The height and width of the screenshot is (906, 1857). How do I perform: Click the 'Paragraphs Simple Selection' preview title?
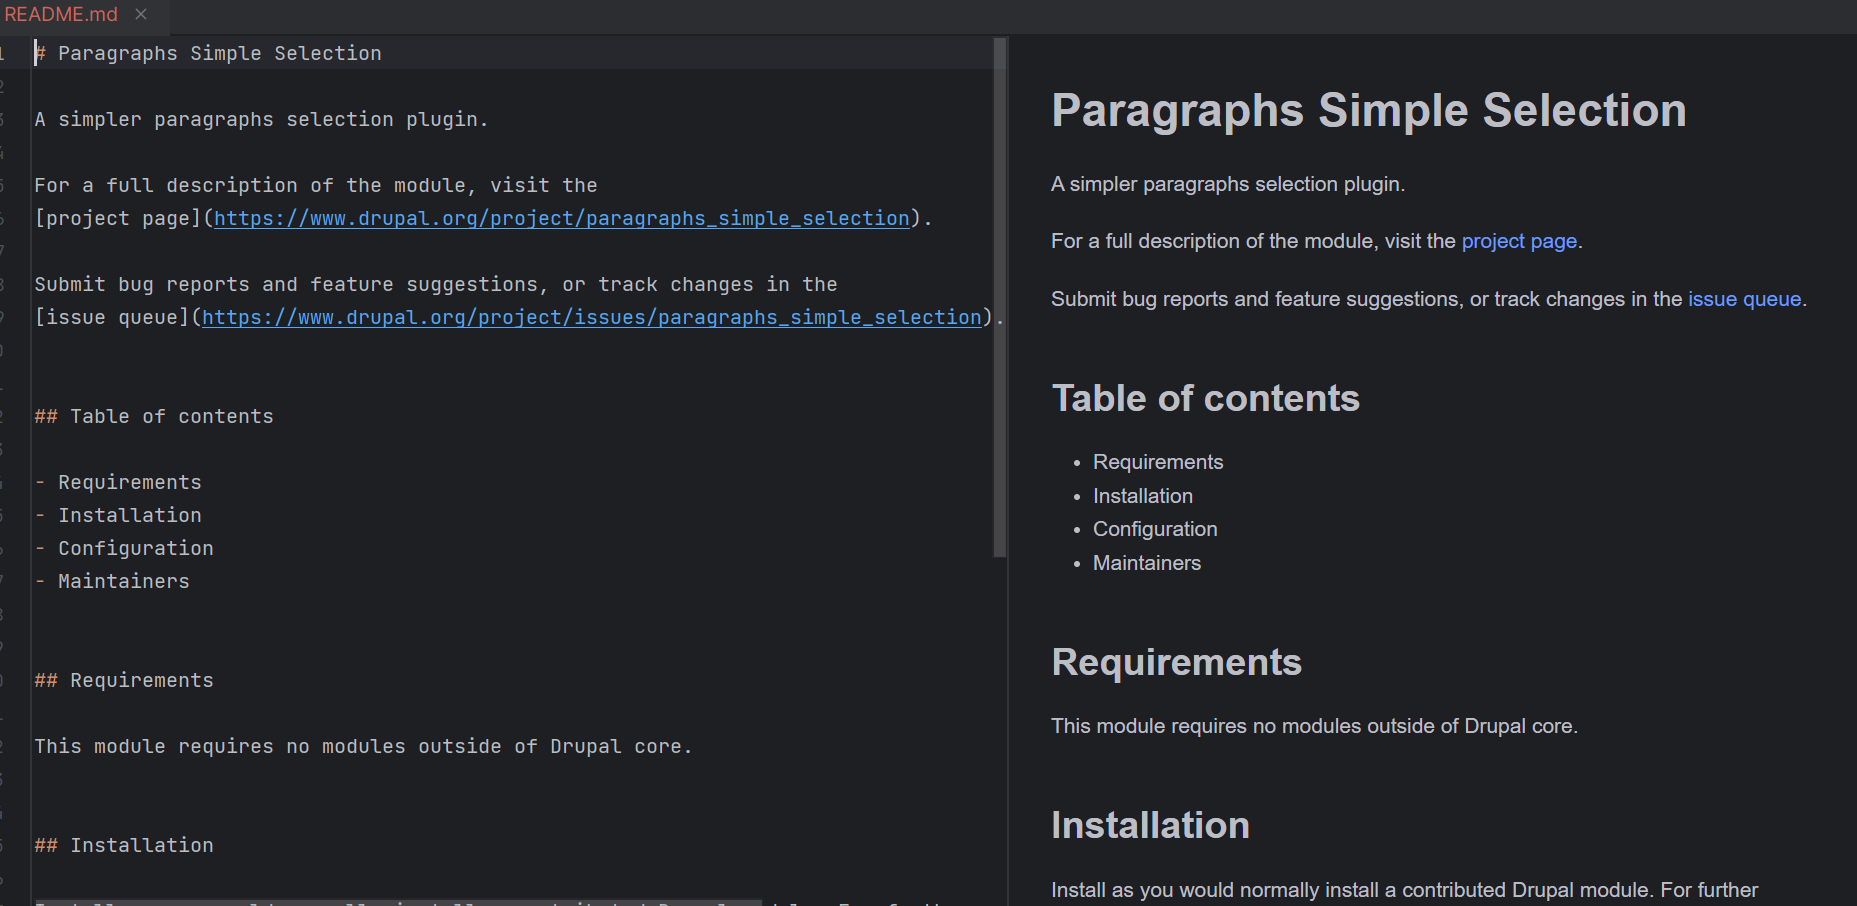(x=1368, y=110)
